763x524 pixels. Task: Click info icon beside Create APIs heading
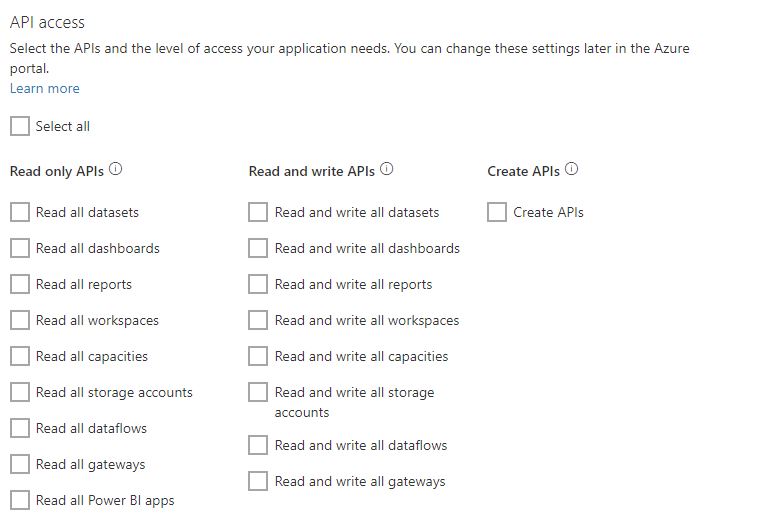click(572, 170)
